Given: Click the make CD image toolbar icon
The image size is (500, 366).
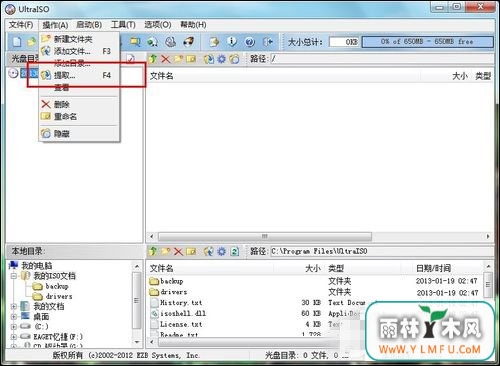Looking at the screenshot, I should coord(153,42).
